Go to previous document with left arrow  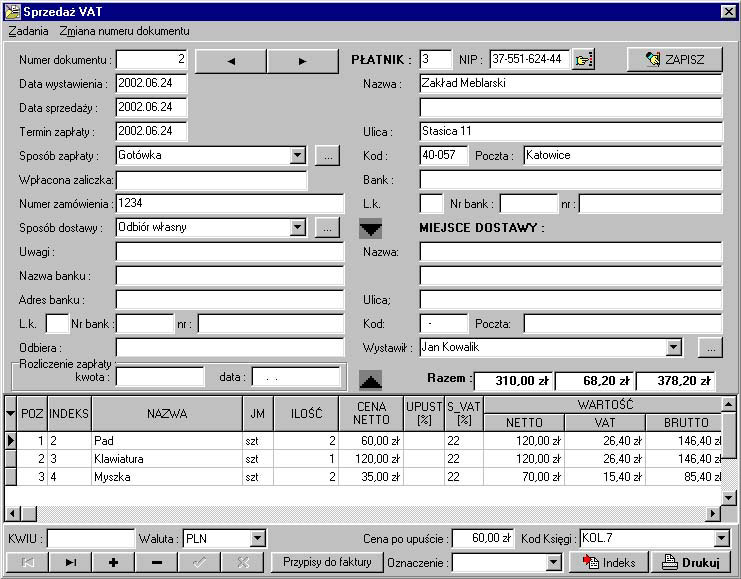click(x=232, y=61)
